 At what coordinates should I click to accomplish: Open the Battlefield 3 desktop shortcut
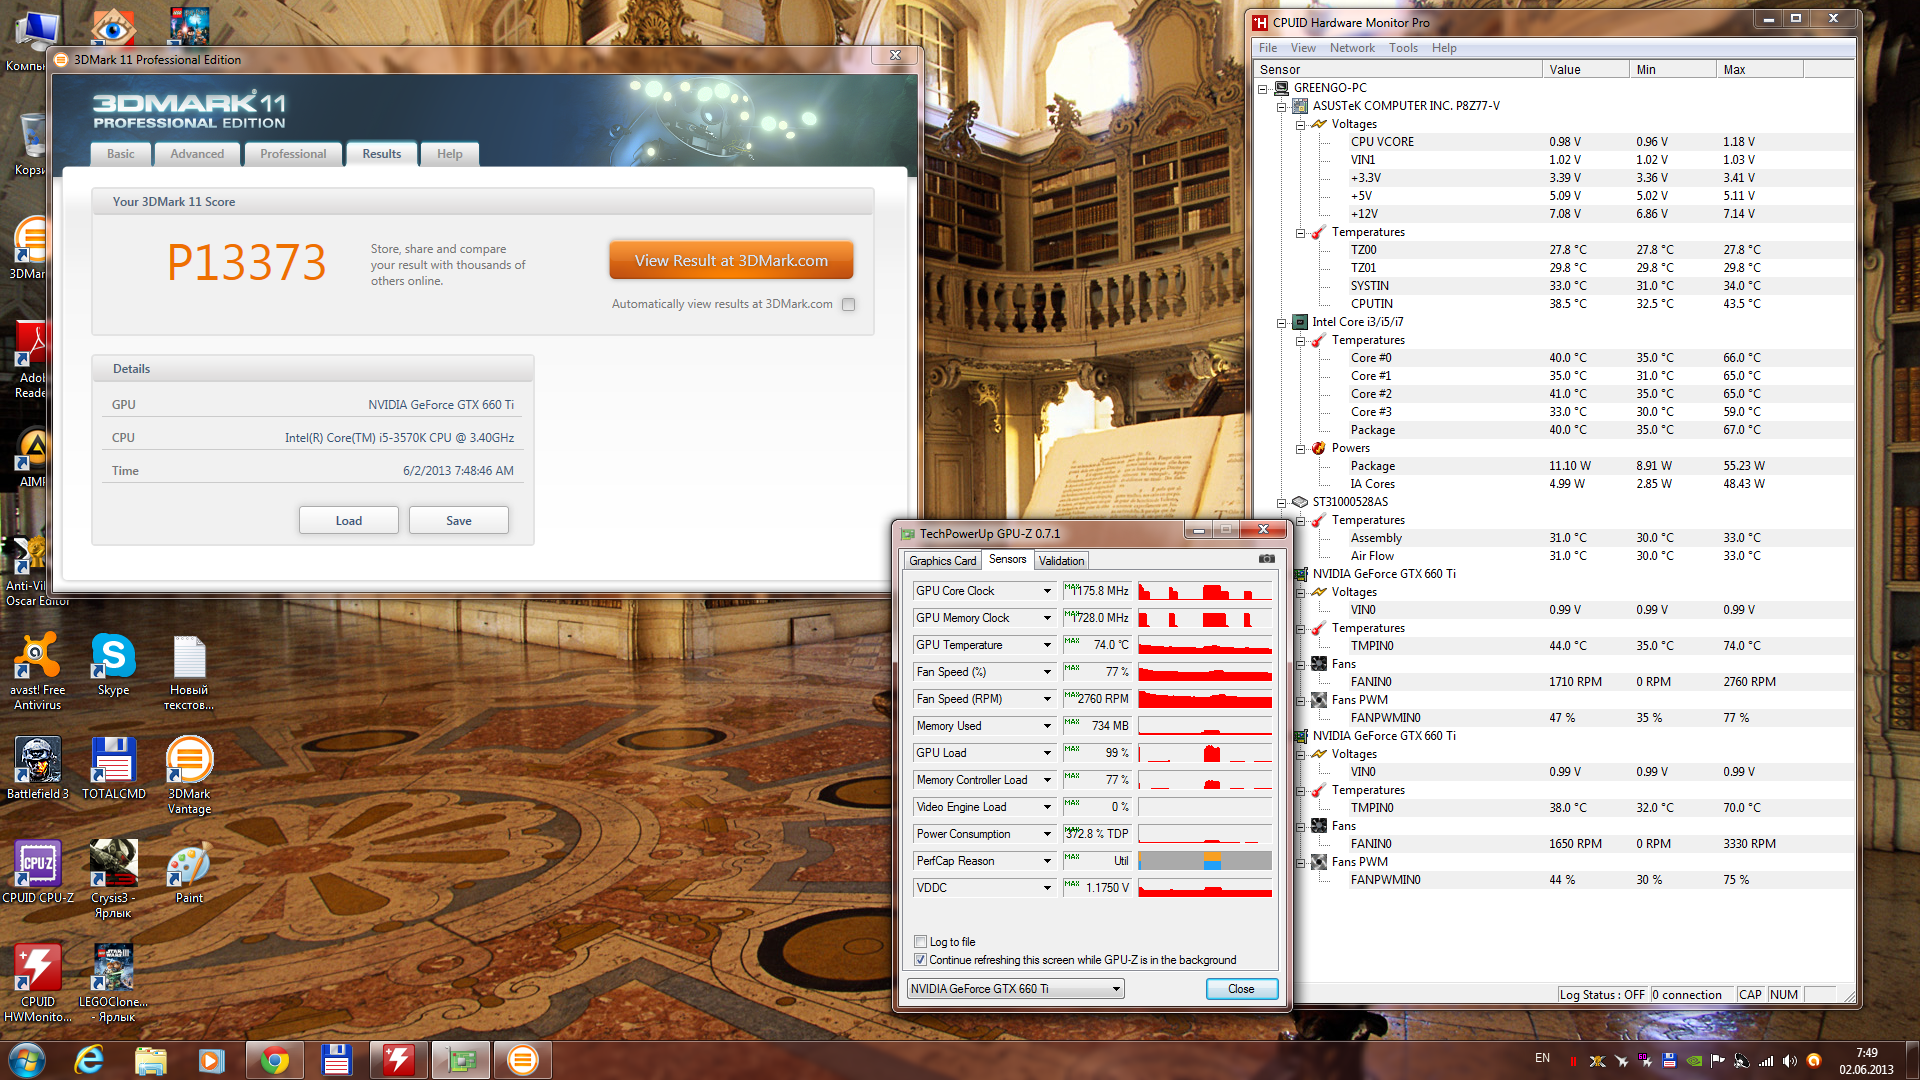[x=37, y=769]
